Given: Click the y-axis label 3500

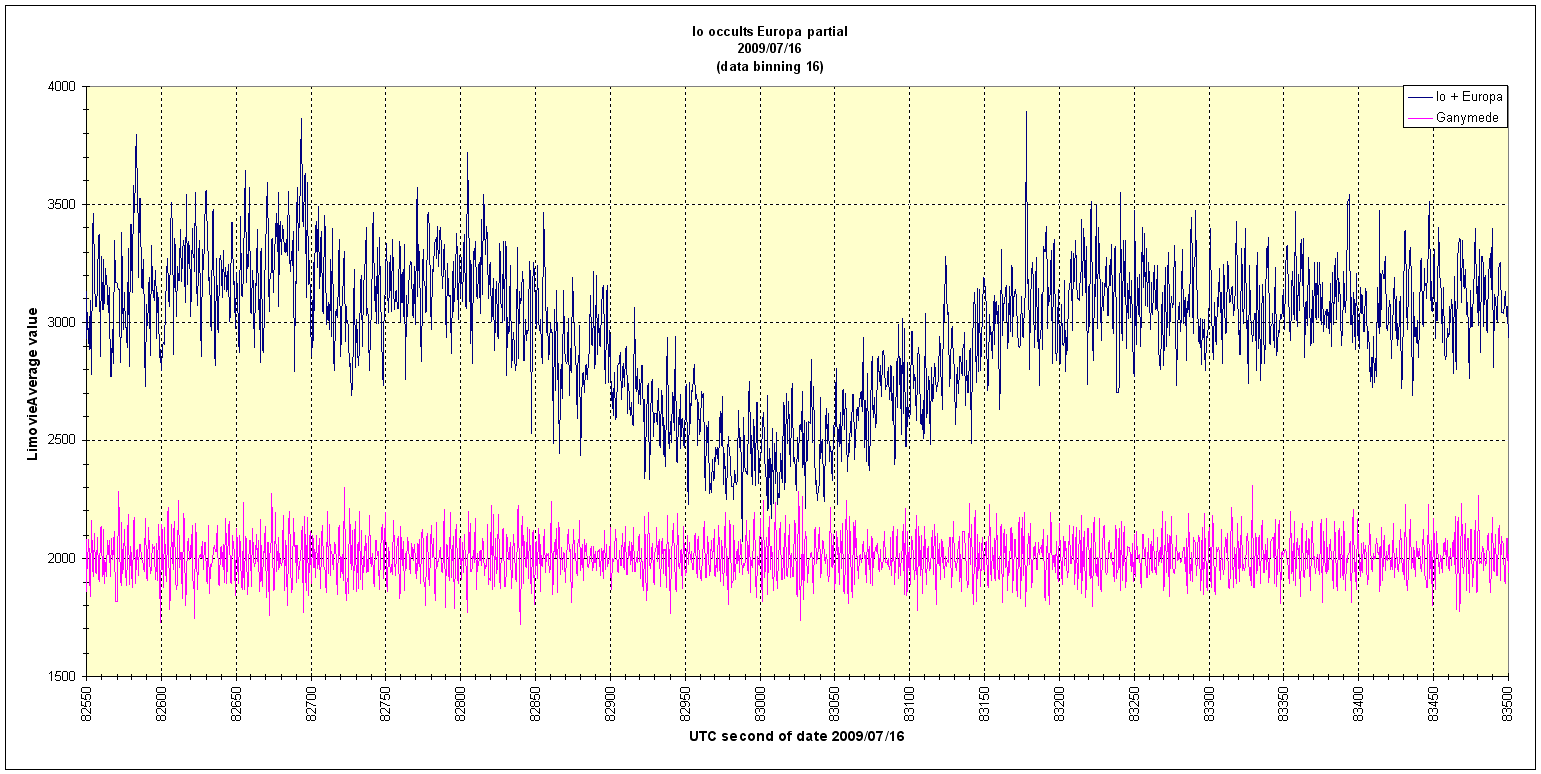Looking at the screenshot, I should 62,204.
